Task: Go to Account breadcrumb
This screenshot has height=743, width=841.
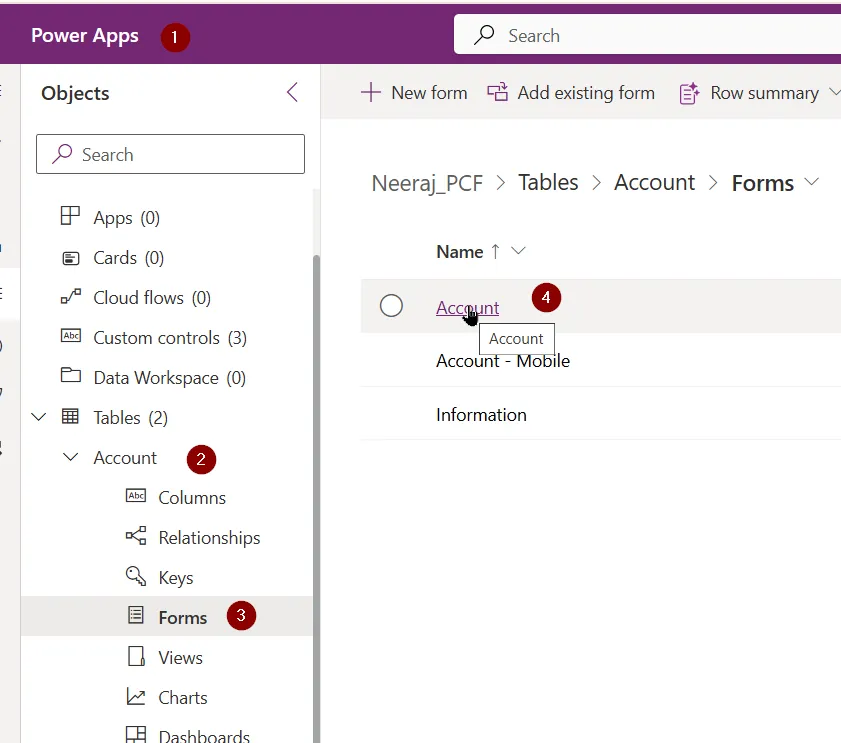Action: (x=654, y=182)
